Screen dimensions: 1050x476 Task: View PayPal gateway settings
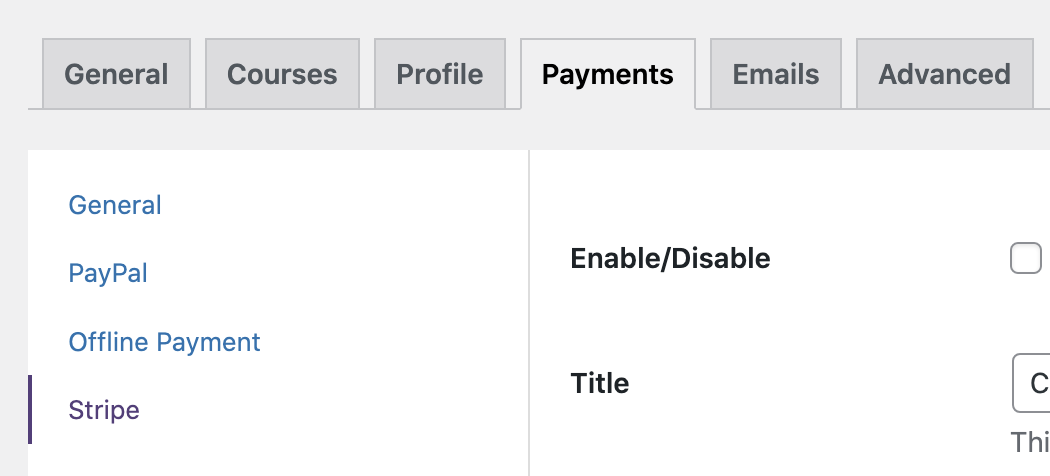click(x=108, y=273)
